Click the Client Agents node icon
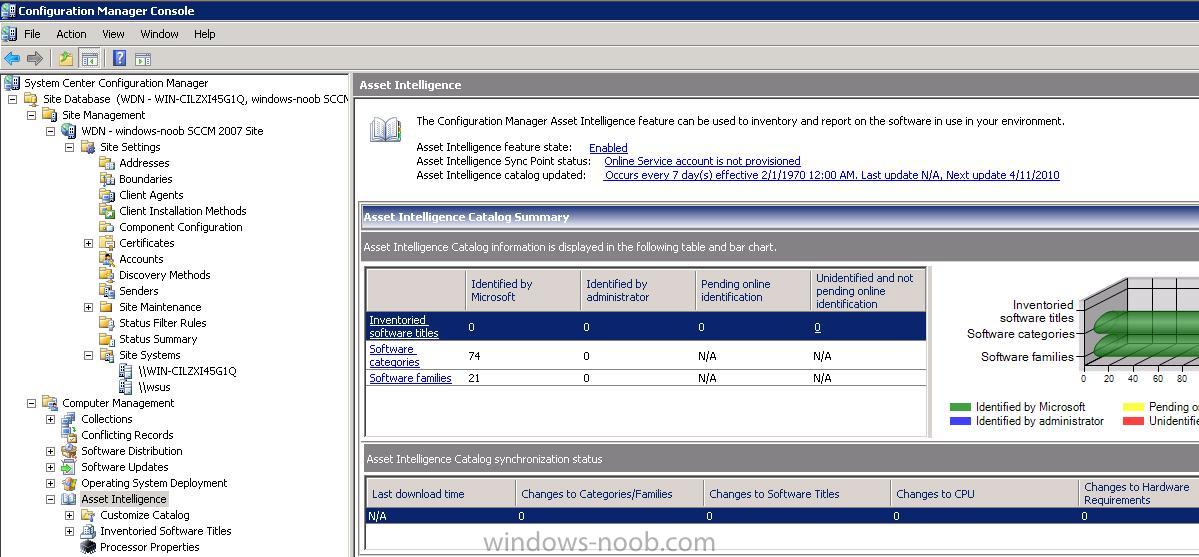This screenshot has height=557, width=1199. tap(106, 195)
